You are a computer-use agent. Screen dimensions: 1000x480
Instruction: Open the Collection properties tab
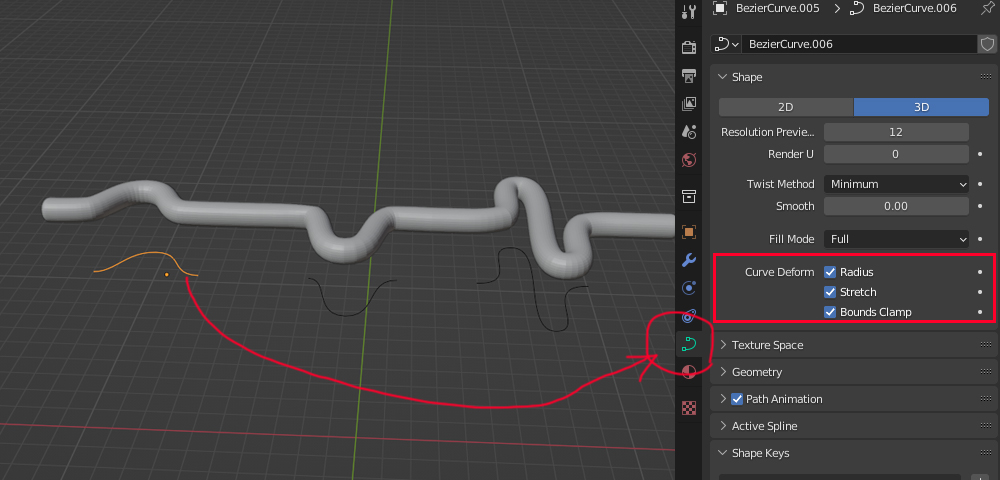(689, 196)
